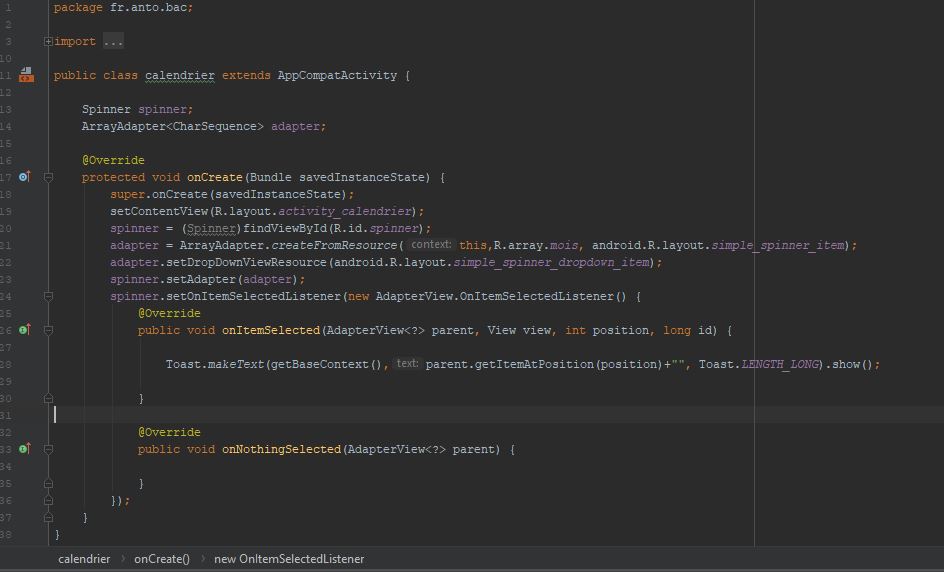944x572 pixels.
Task: Click the underlined (Spinner) cast
Action: [x=211, y=228]
